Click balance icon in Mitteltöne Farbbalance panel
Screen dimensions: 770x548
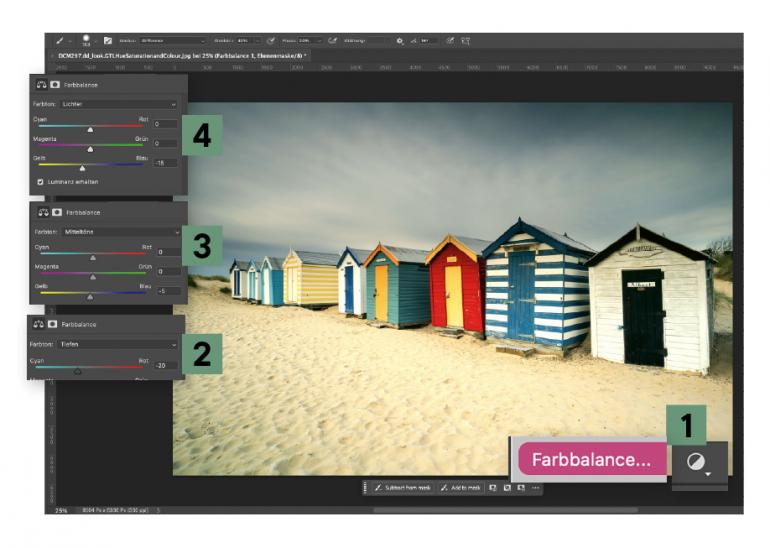pos(44,213)
